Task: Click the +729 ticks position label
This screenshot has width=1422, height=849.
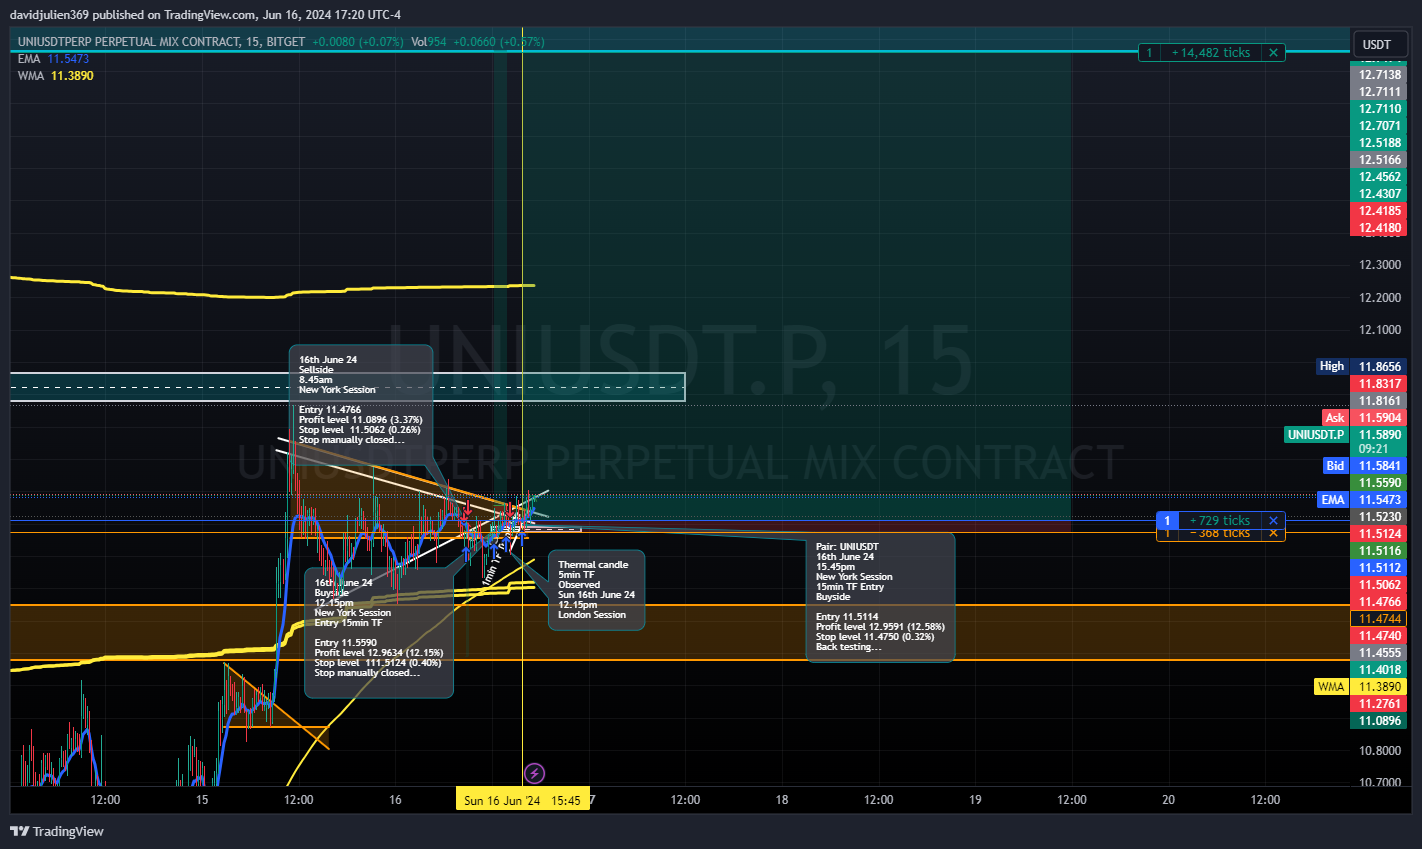Action: point(1219,520)
